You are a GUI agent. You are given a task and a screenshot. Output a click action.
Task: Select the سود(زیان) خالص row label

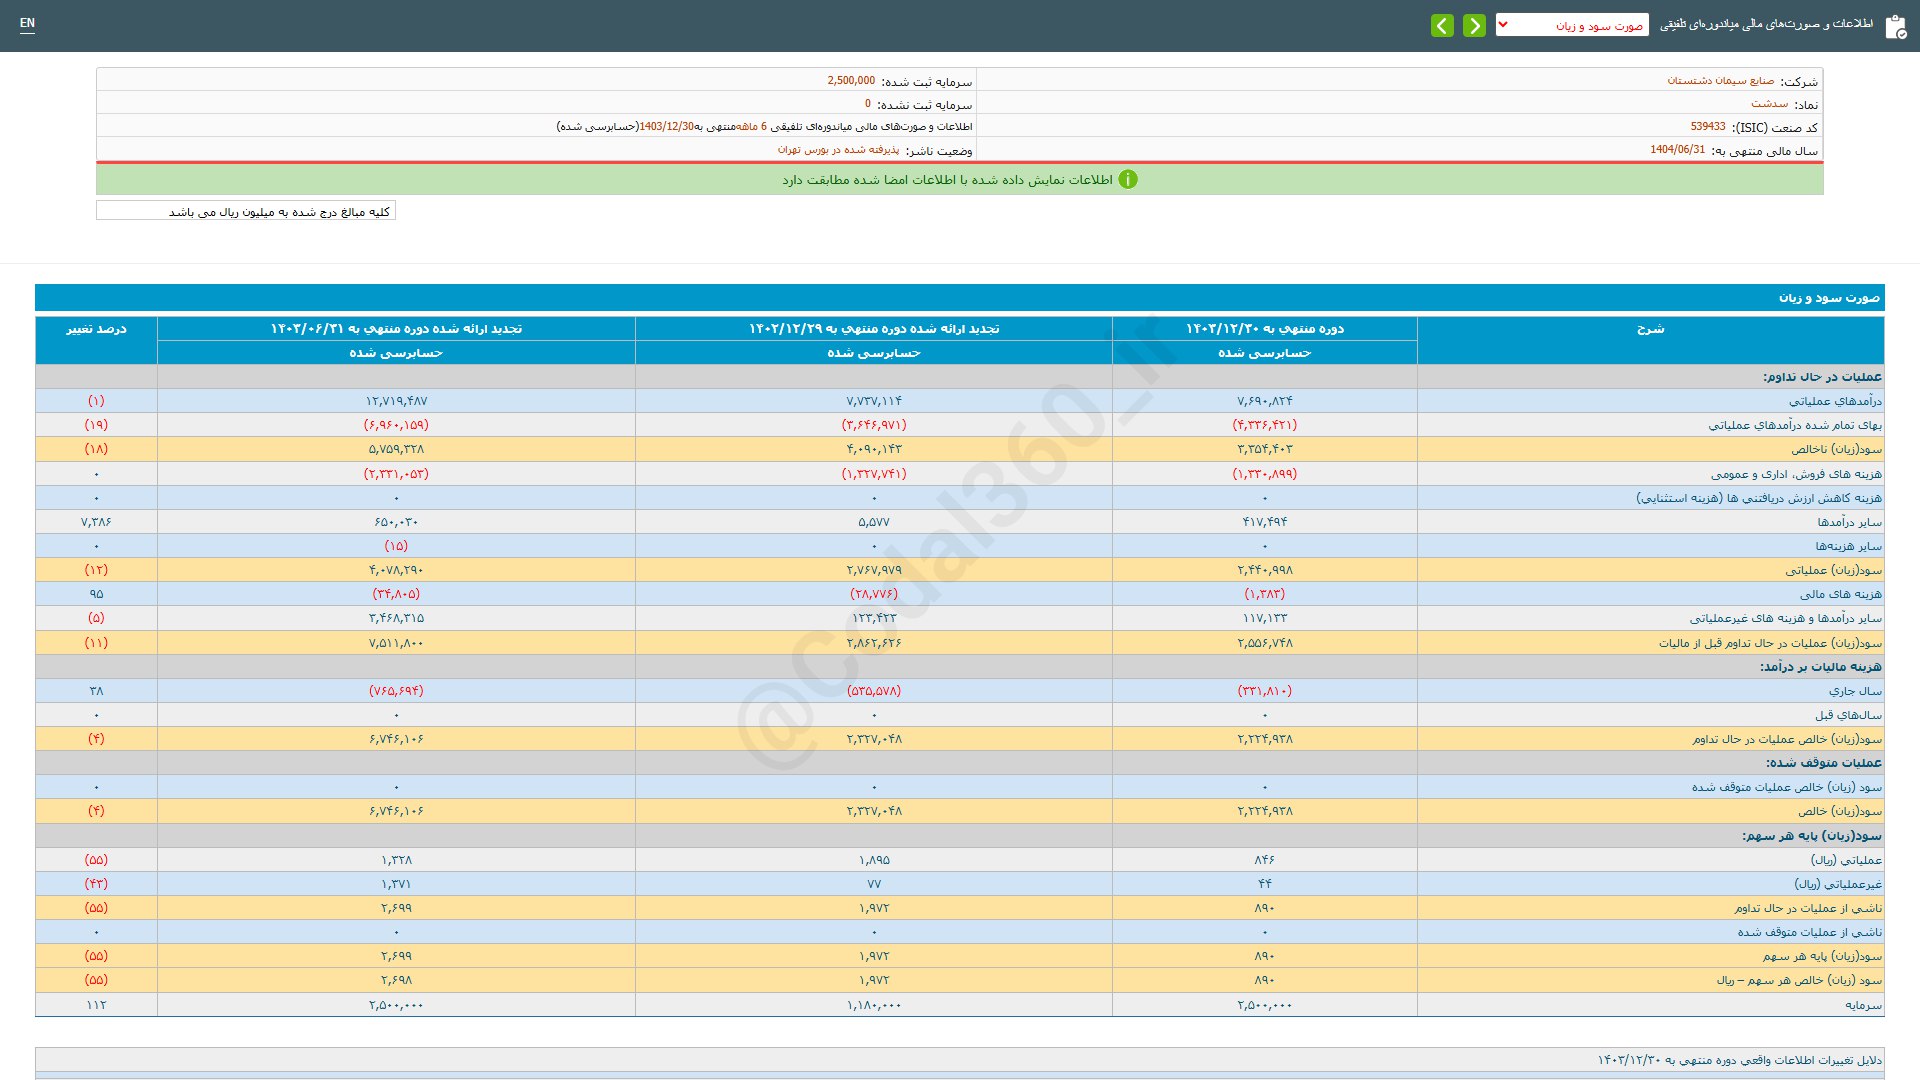(x=1840, y=812)
